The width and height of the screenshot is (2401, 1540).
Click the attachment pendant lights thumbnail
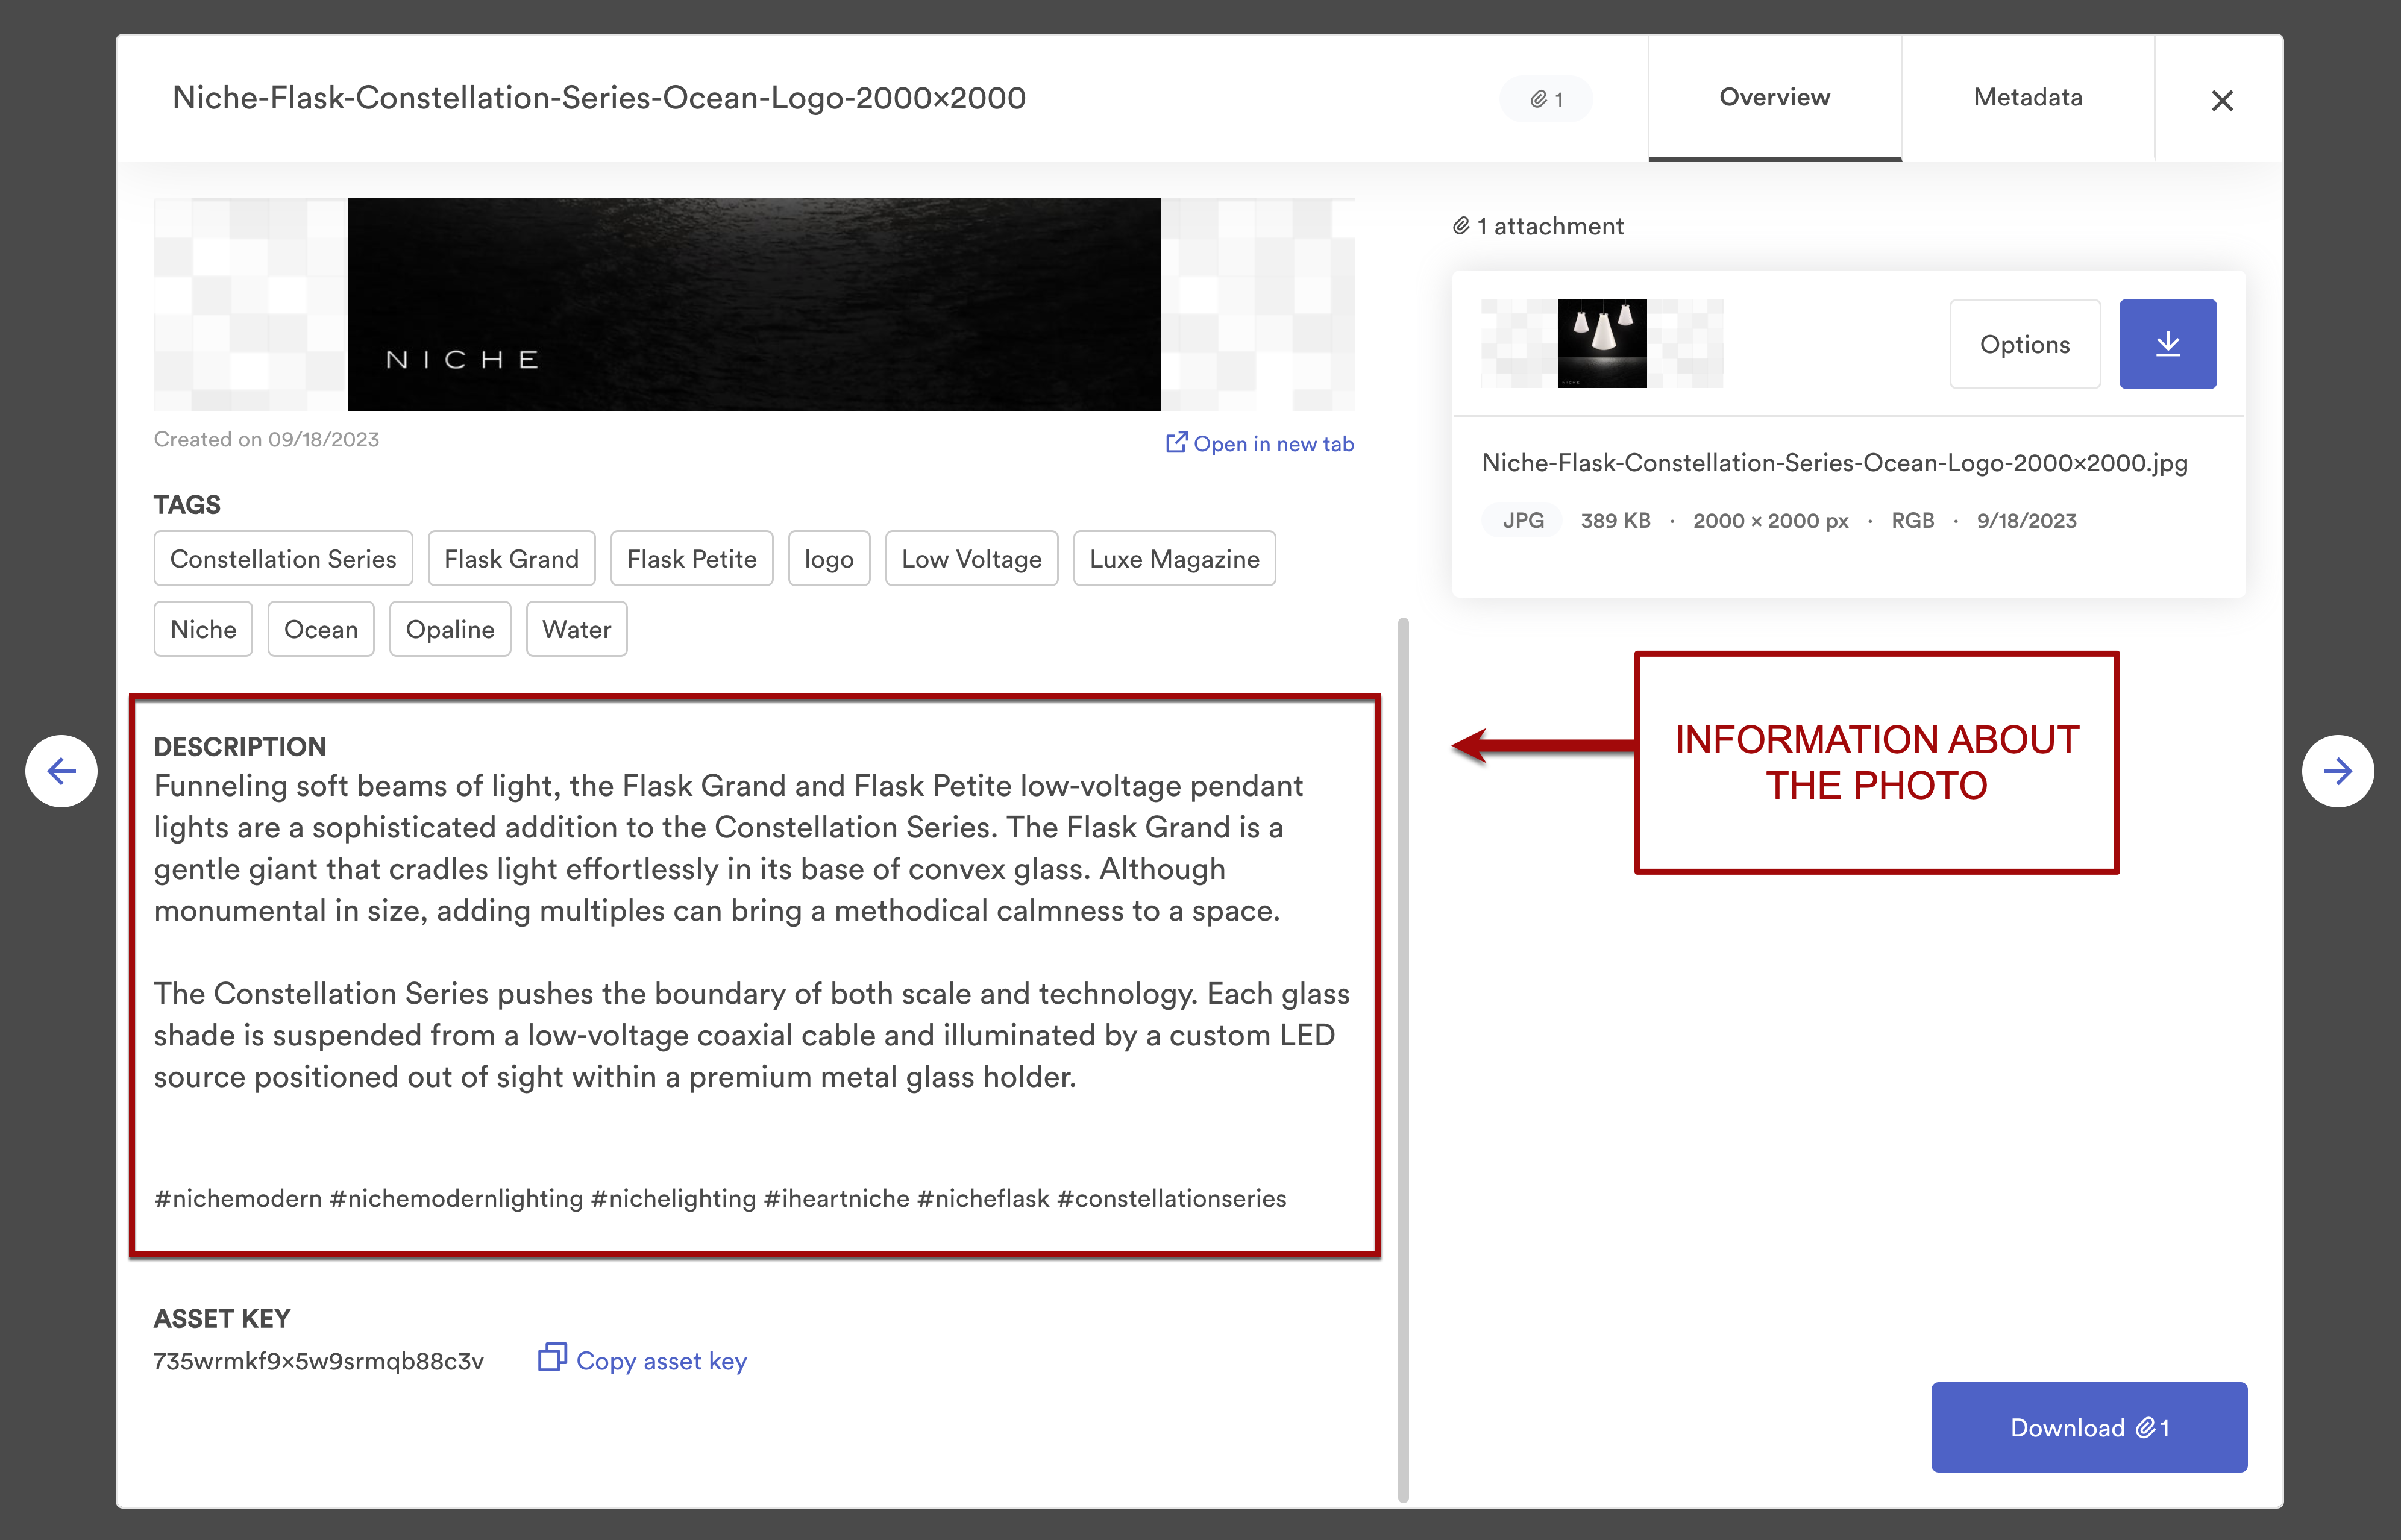[x=1602, y=343]
